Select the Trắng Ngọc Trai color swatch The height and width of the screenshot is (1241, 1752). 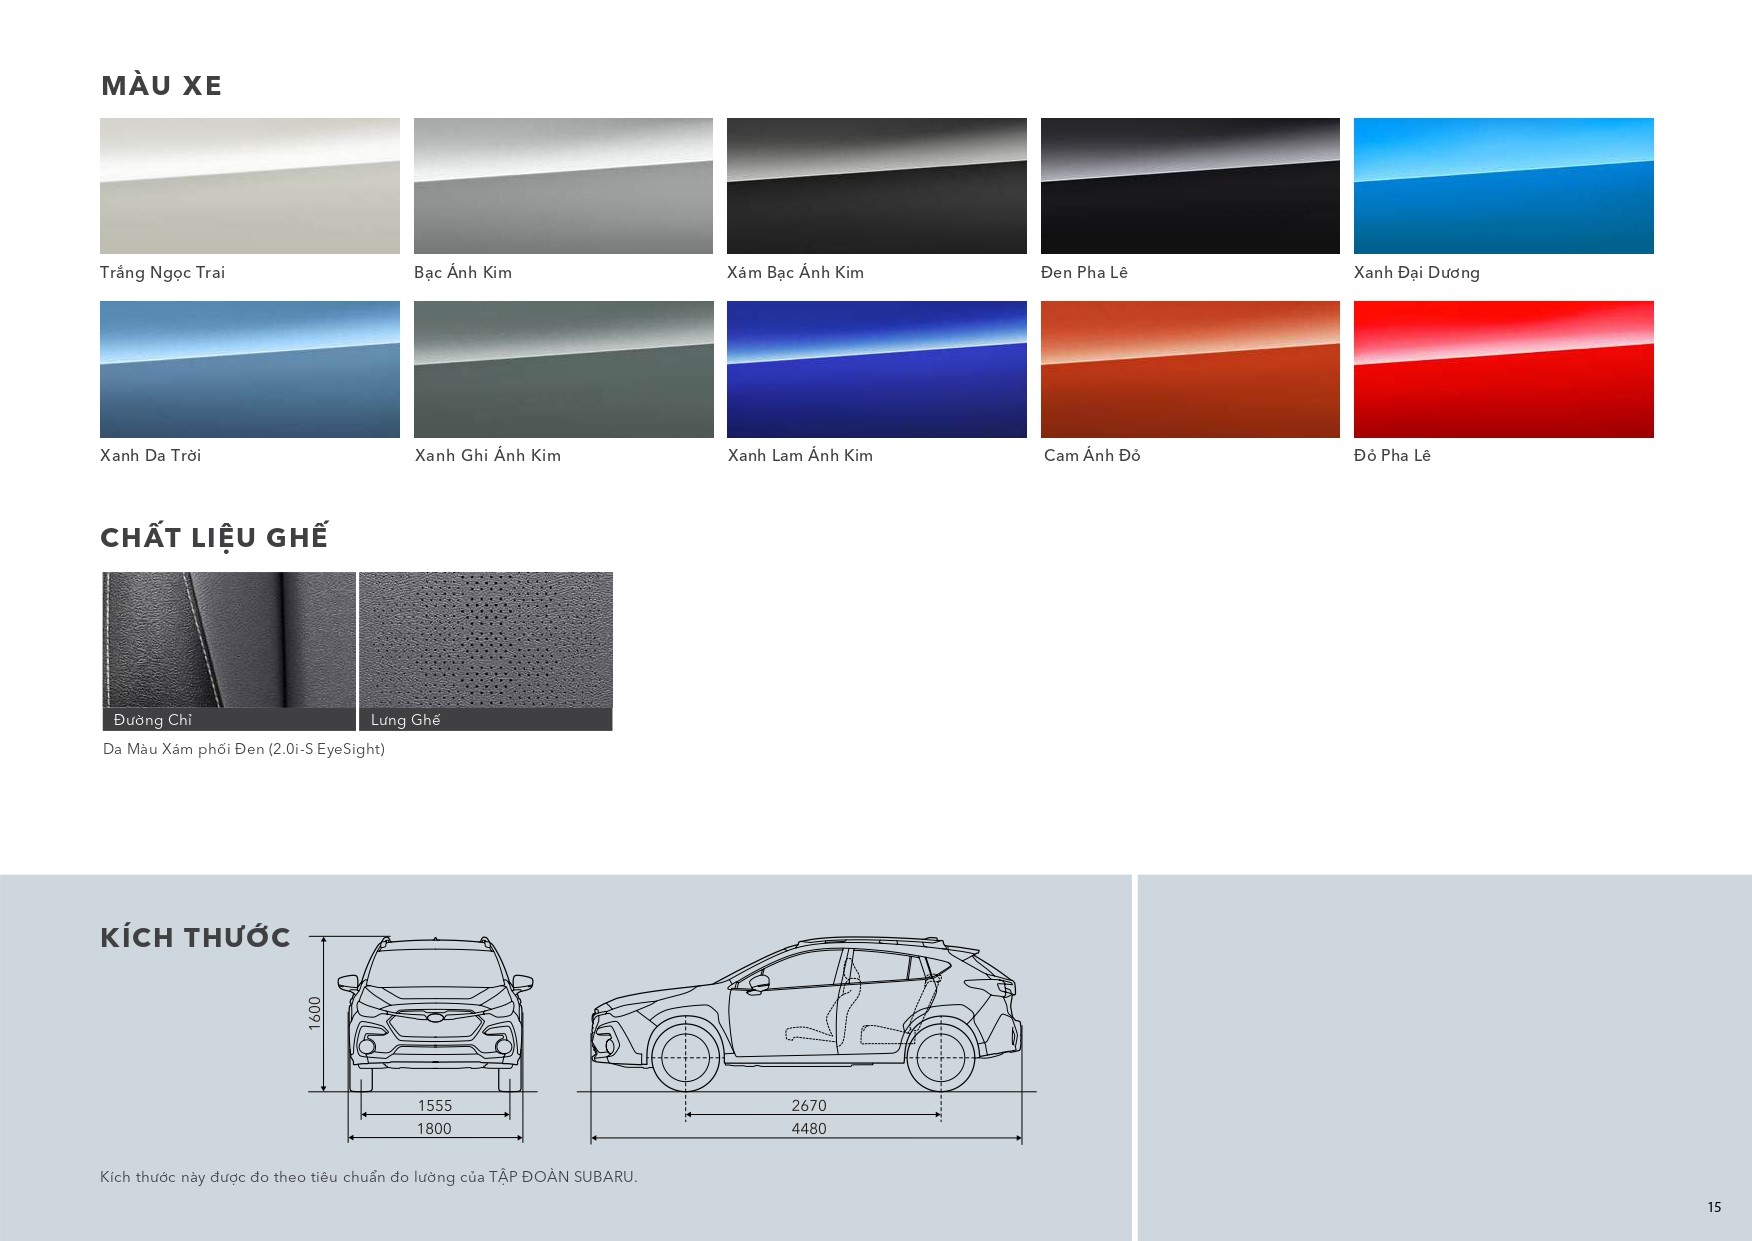coord(249,186)
